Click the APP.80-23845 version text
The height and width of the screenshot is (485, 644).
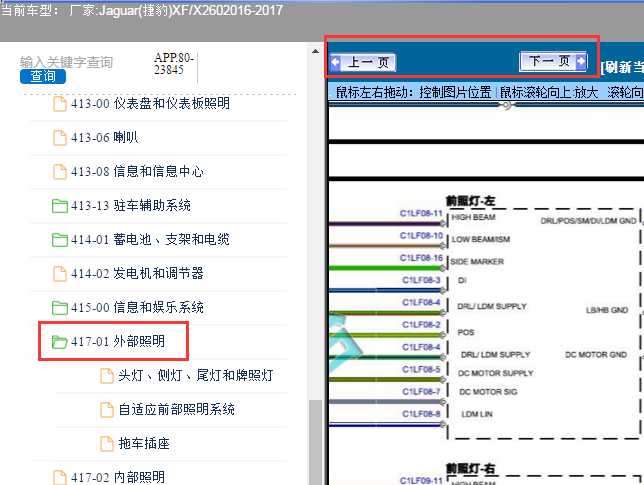[x=174, y=64]
